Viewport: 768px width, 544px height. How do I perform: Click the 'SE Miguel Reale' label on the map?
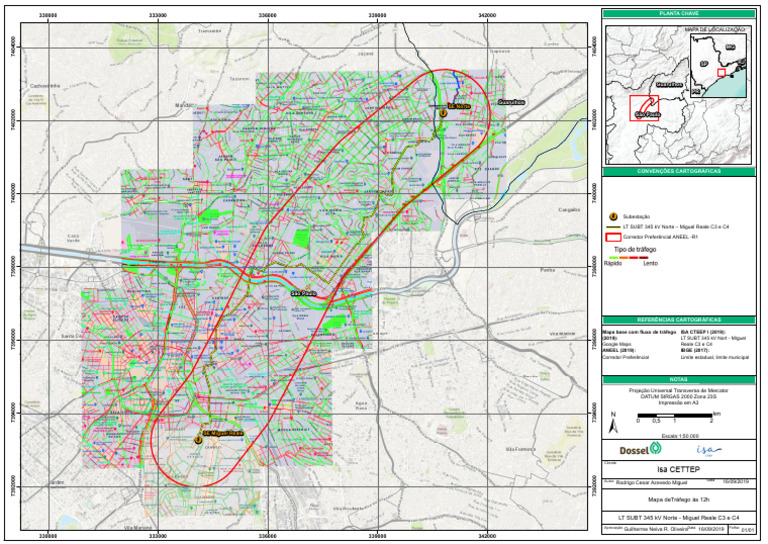(223, 433)
